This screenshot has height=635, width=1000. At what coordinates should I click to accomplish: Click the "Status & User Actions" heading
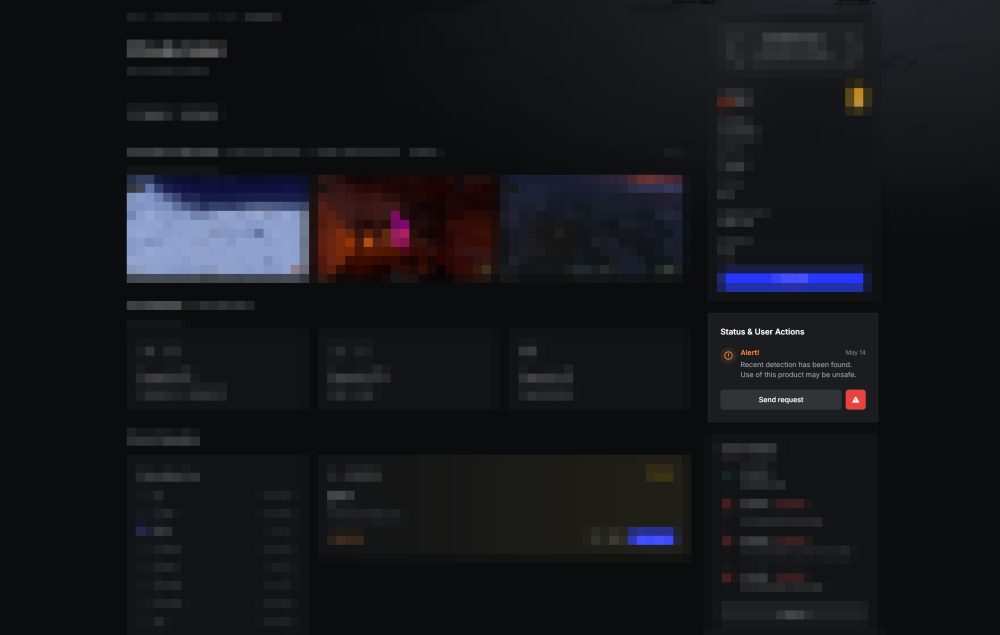tap(762, 332)
